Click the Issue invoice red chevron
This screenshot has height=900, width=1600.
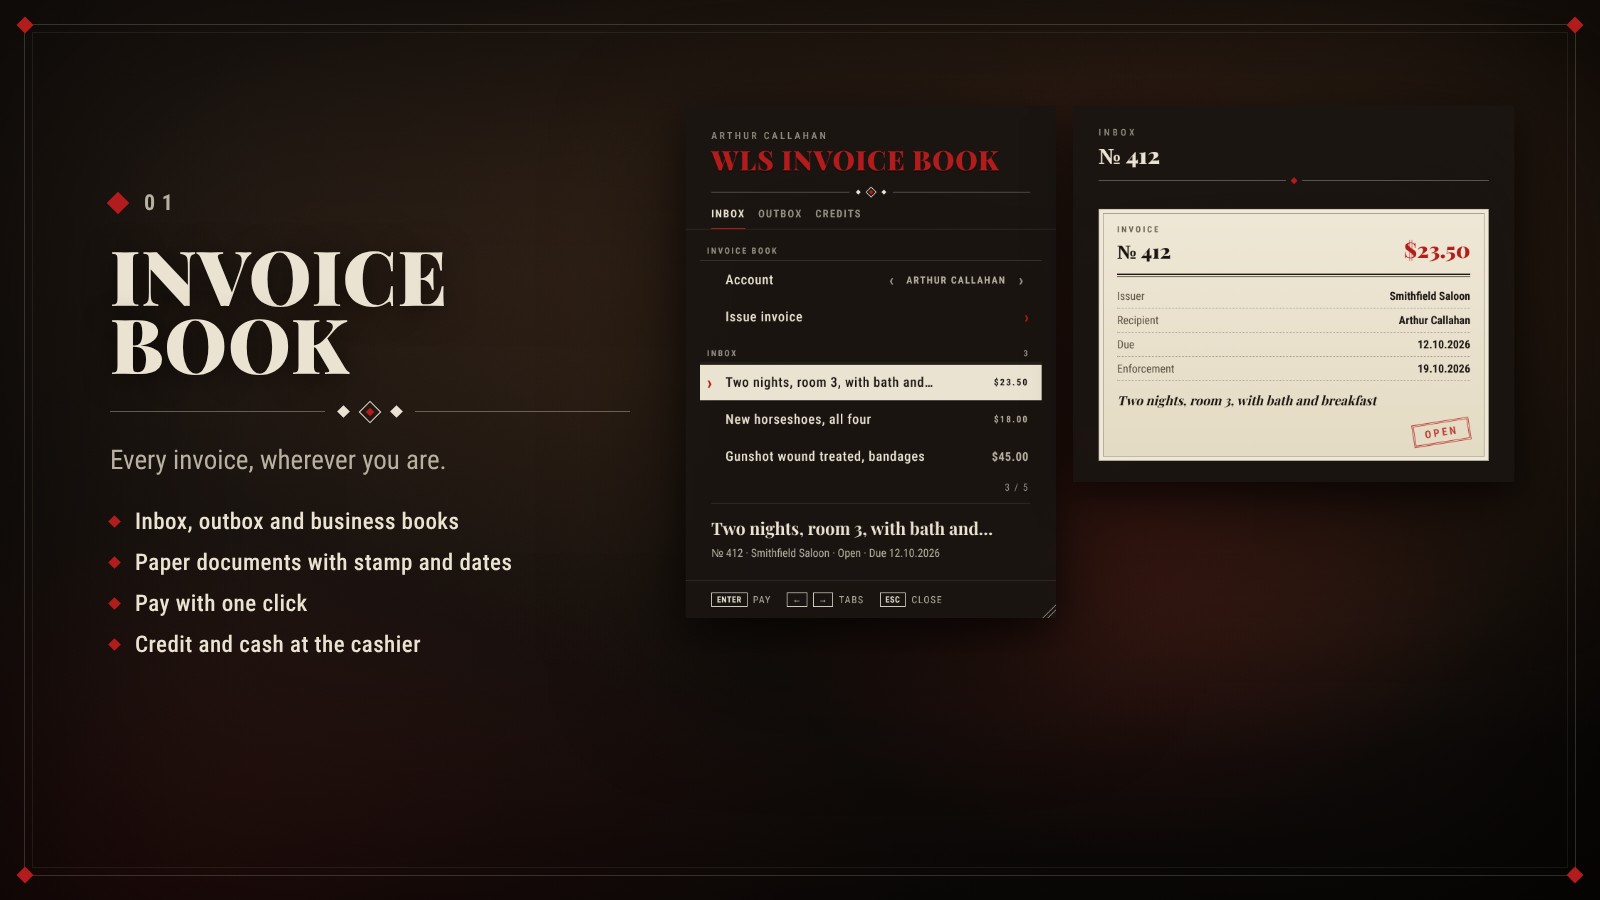point(1026,318)
